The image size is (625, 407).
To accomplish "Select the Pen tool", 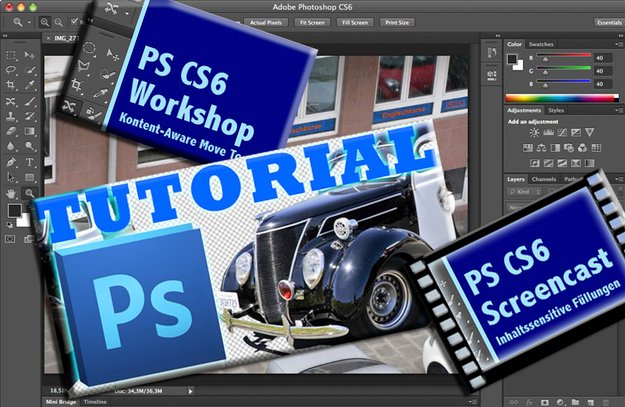I will coord(11,162).
